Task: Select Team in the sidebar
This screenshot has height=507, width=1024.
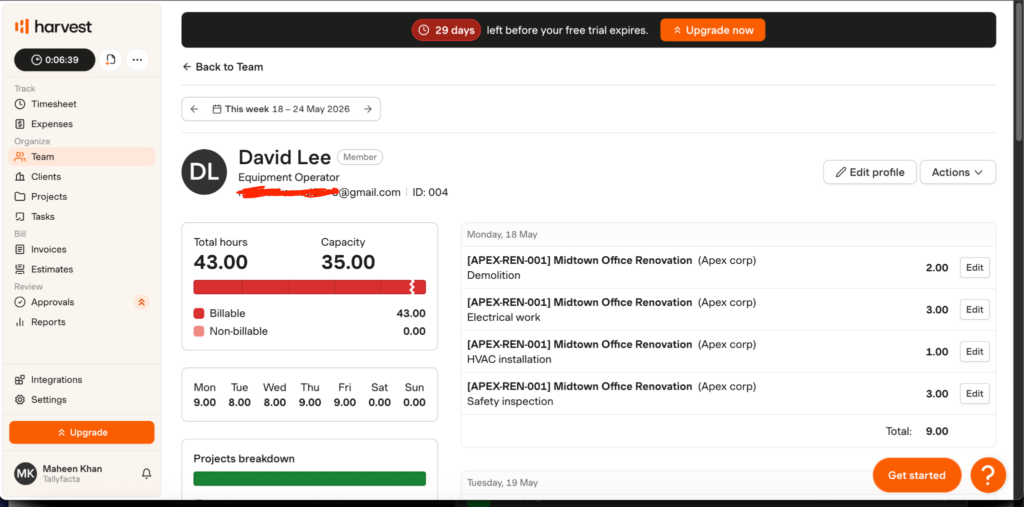Action: pos(82,157)
